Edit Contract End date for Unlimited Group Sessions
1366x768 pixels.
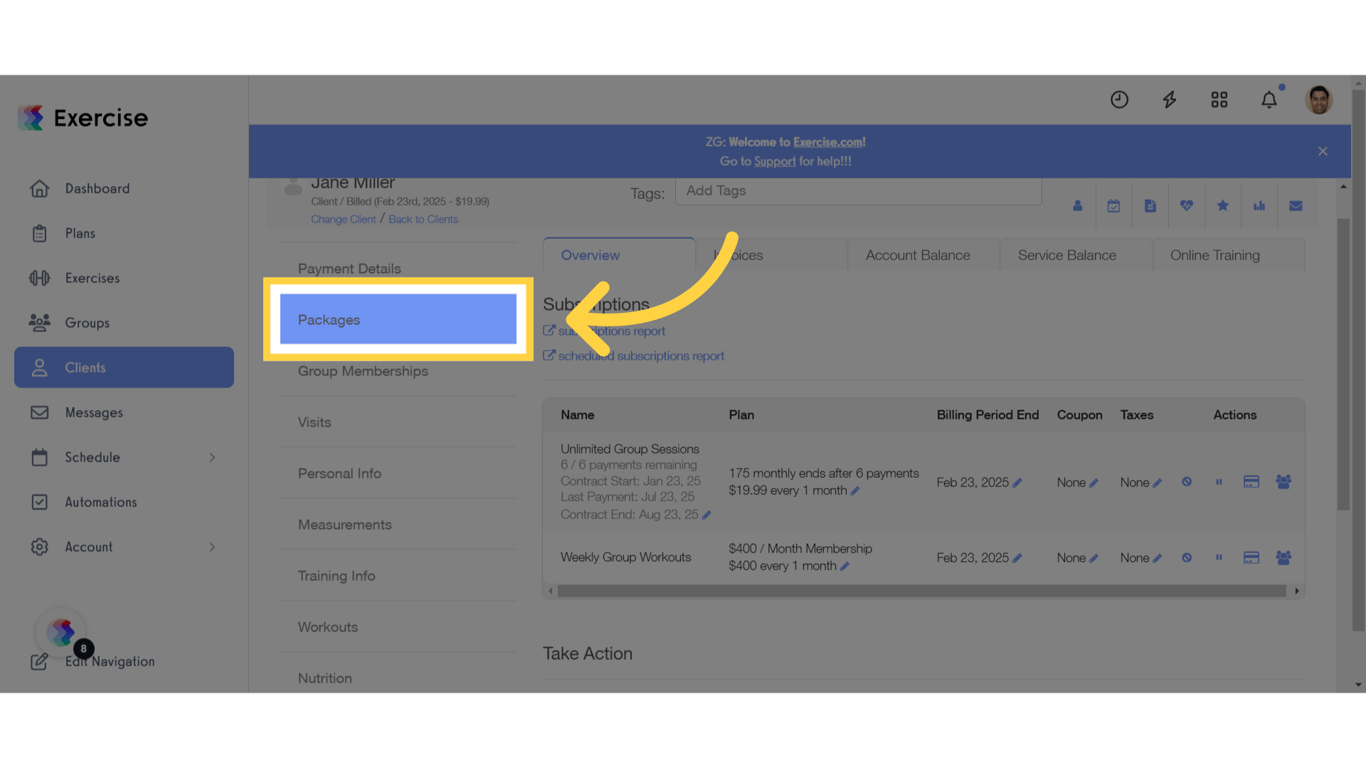(706, 515)
